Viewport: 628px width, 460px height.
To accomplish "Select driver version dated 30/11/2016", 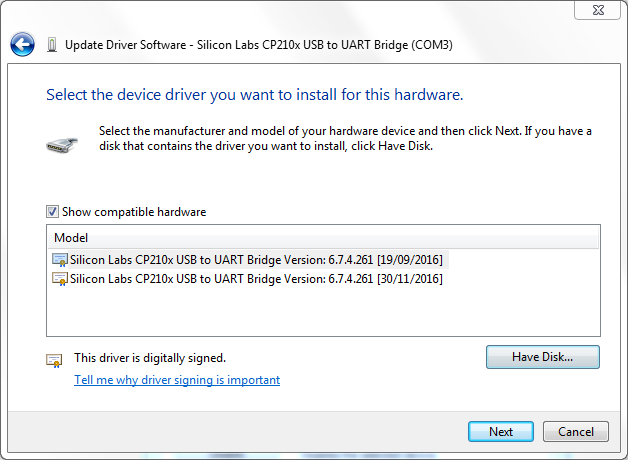I will click(256, 279).
